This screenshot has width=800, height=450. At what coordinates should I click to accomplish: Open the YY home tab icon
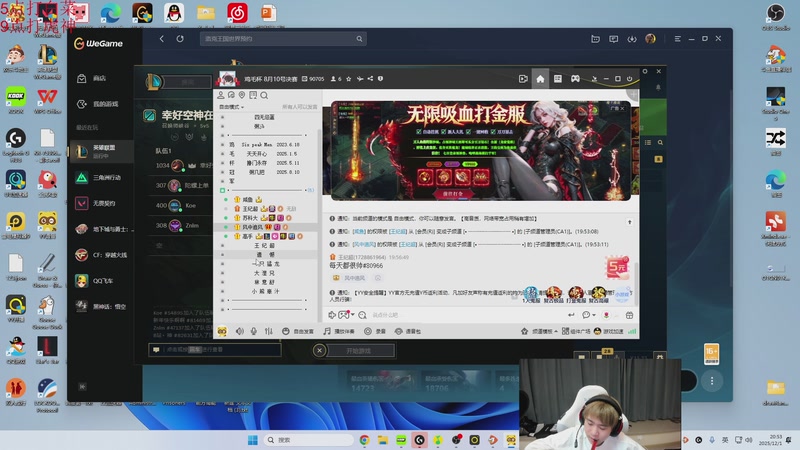(540, 79)
